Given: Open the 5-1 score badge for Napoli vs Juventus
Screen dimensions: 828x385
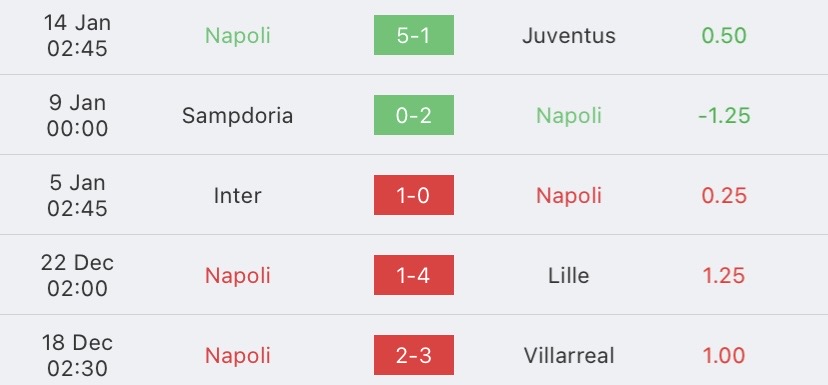Looking at the screenshot, I should [413, 35].
